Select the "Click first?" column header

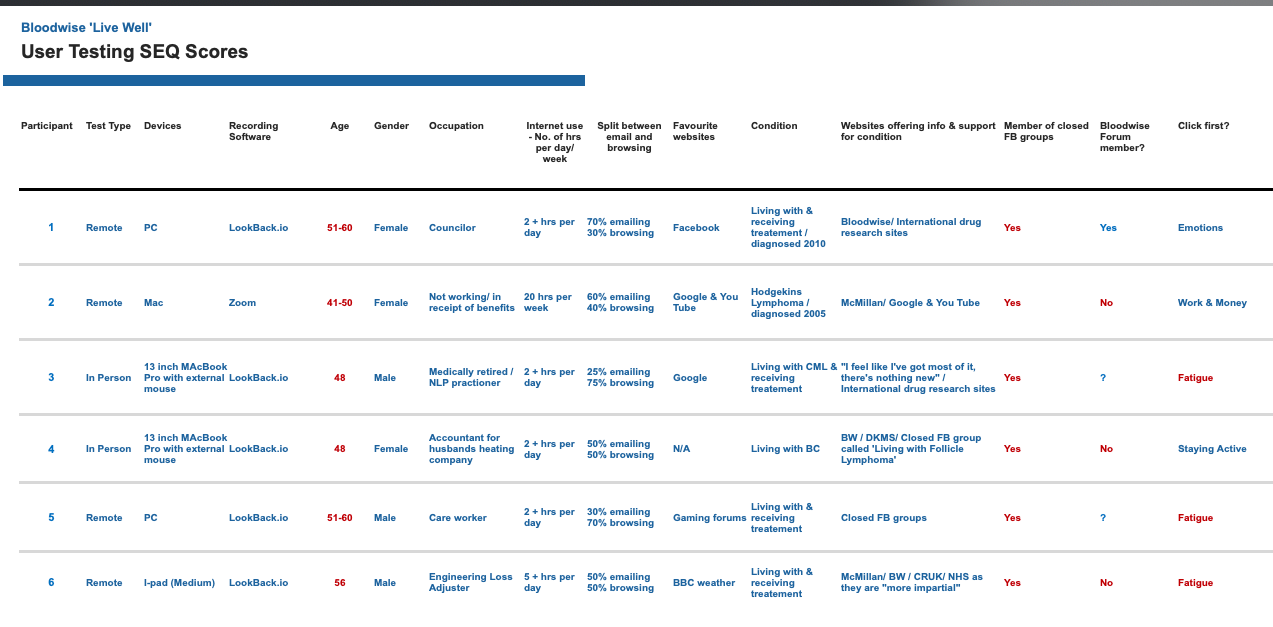click(x=1203, y=126)
